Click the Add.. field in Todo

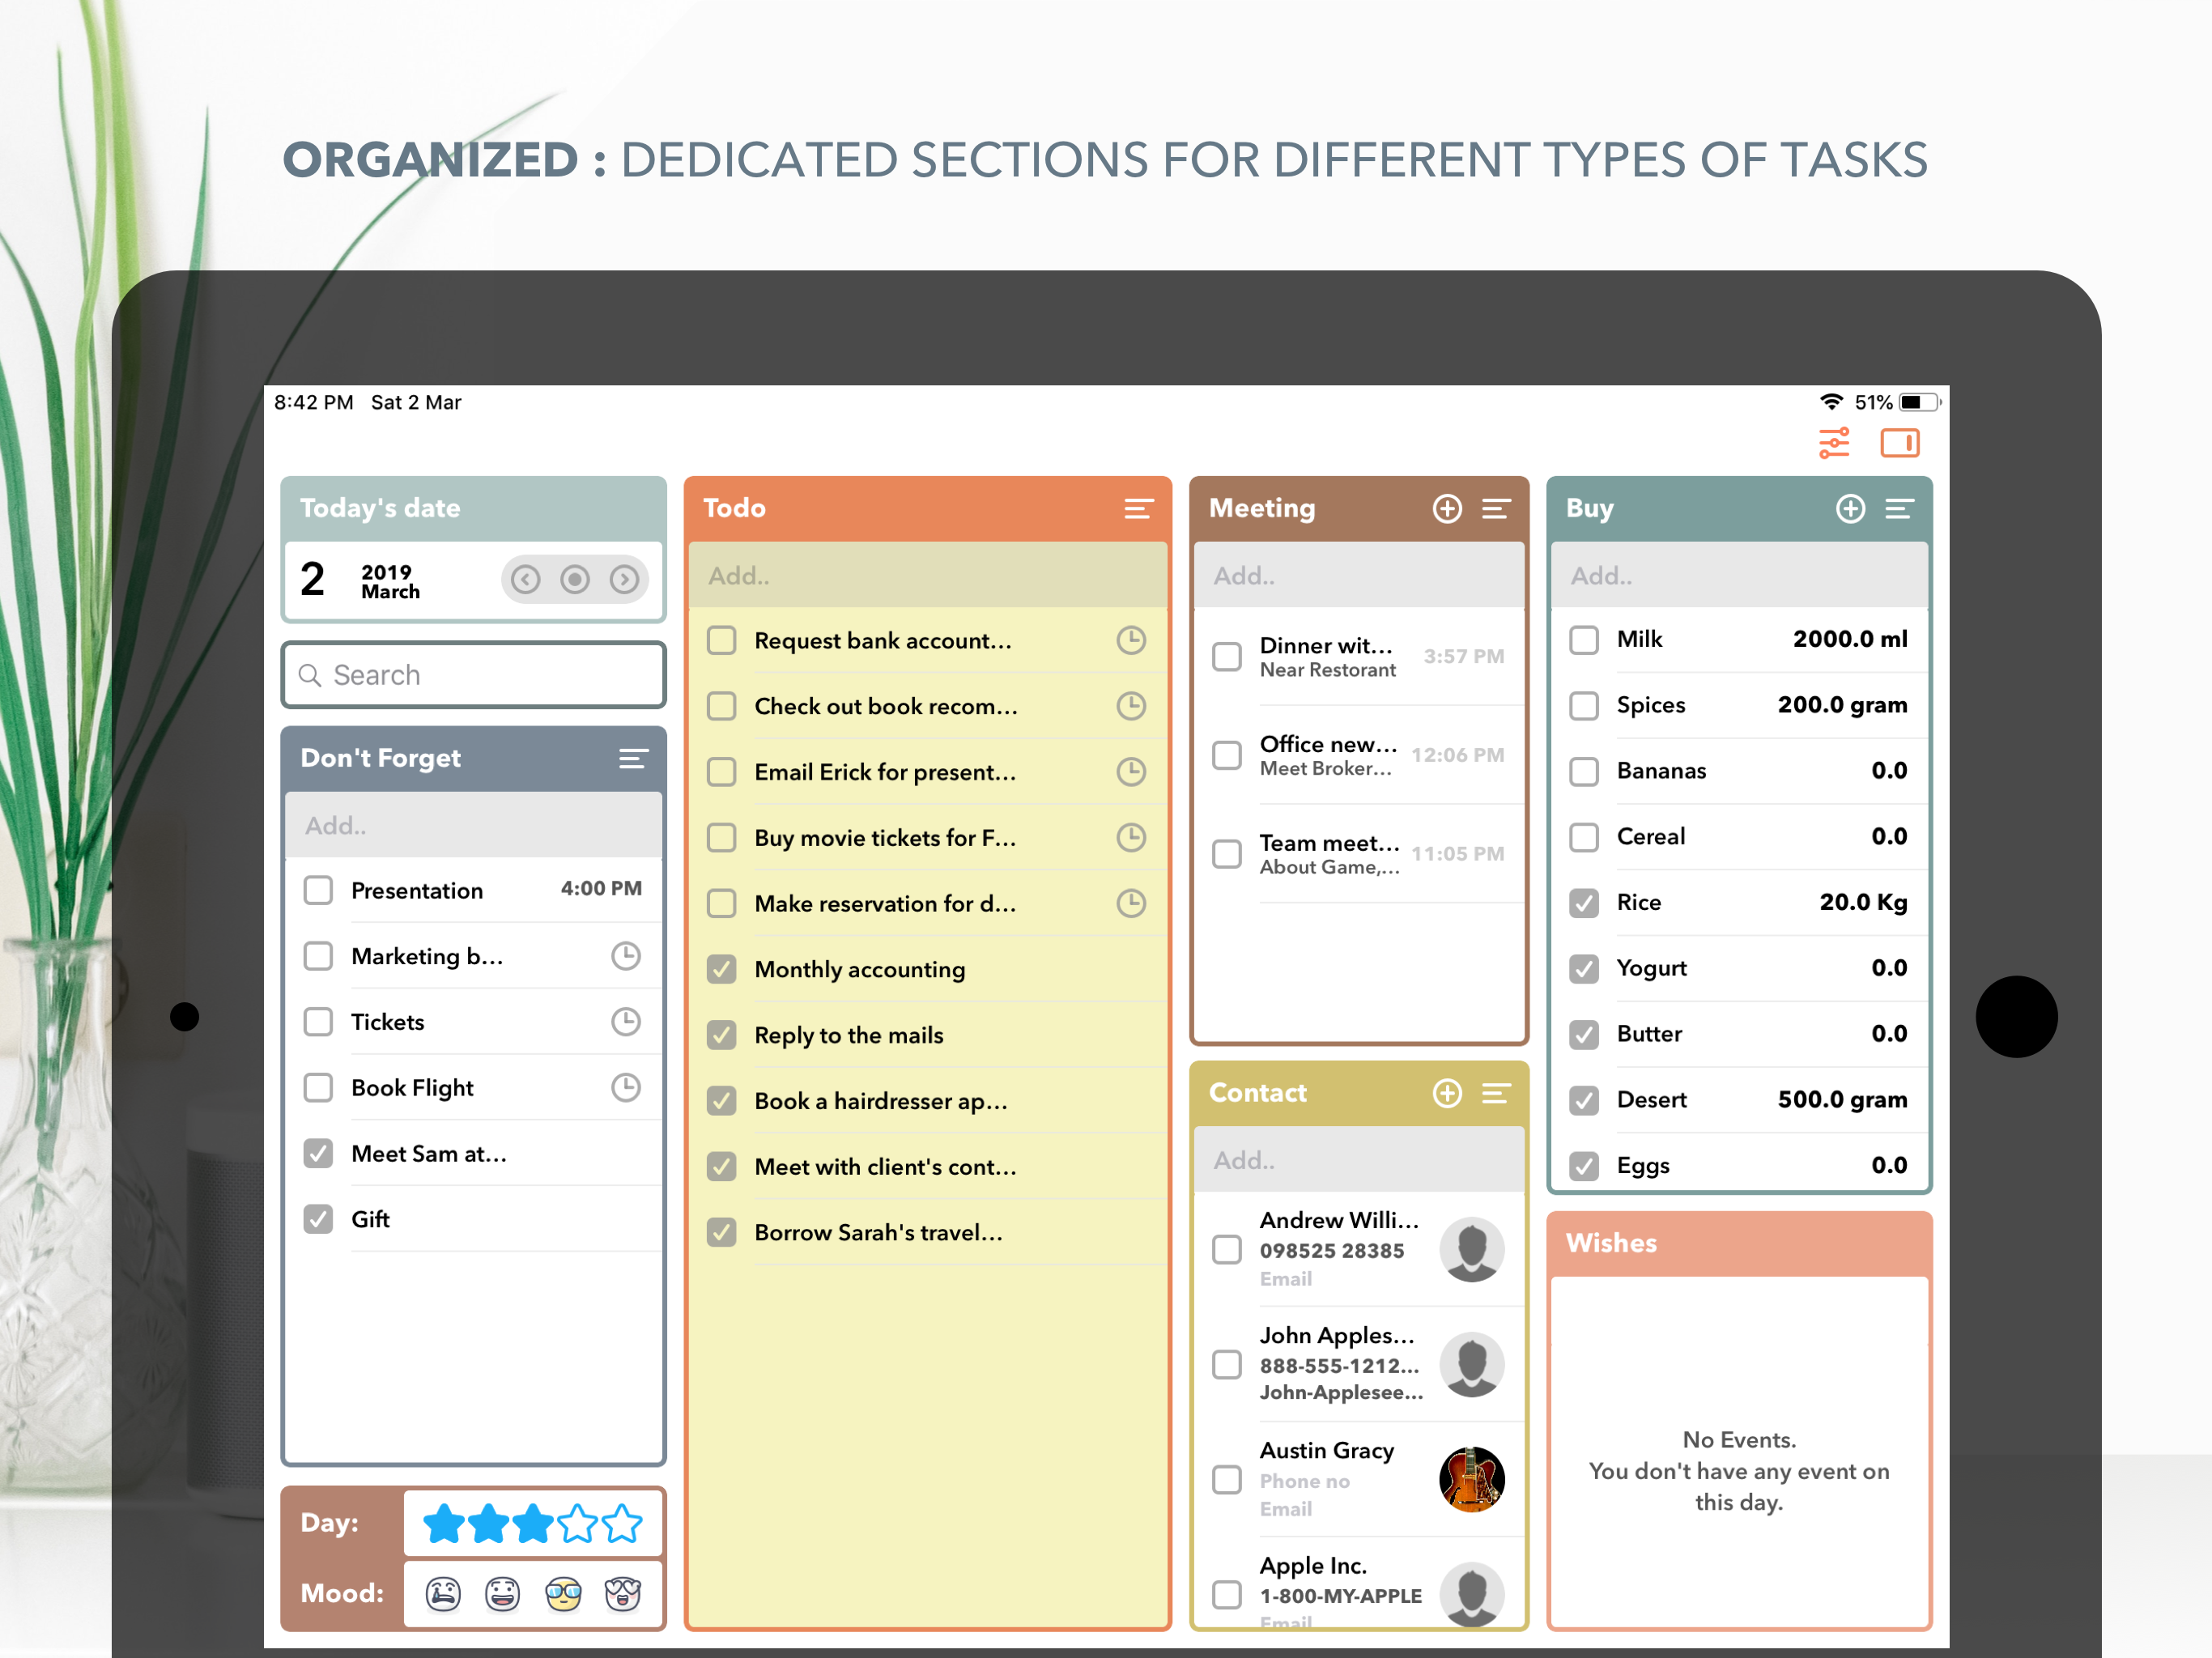coord(928,575)
